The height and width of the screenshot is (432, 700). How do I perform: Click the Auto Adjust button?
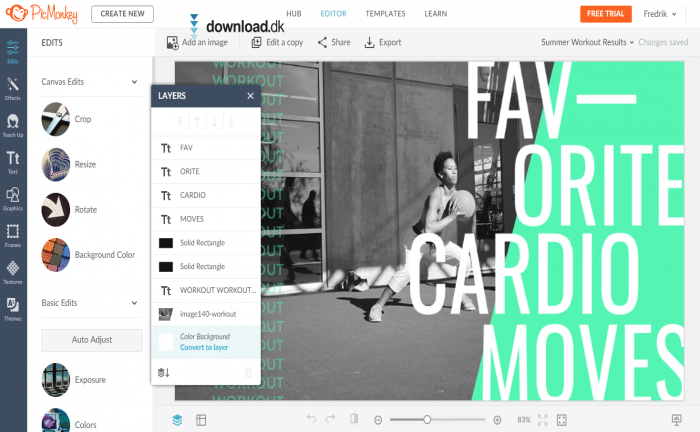pyautogui.click(x=92, y=340)
